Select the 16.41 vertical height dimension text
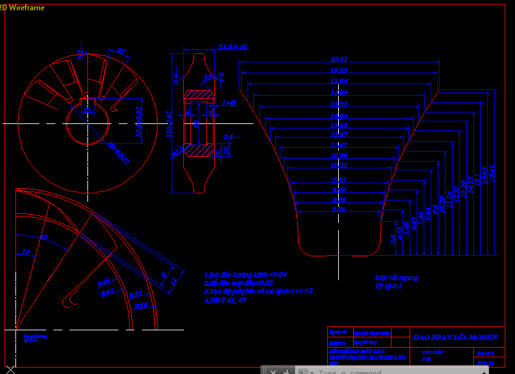 [493, 174]
